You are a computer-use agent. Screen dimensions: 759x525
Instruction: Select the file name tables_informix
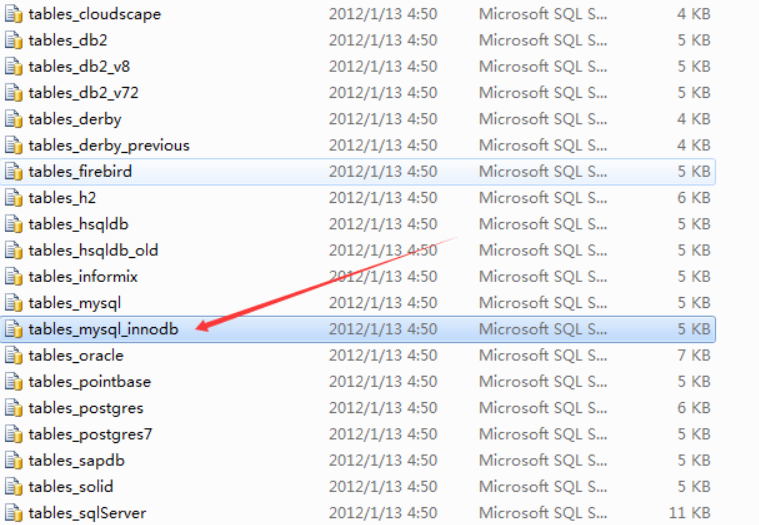click(x=83, y=276)
